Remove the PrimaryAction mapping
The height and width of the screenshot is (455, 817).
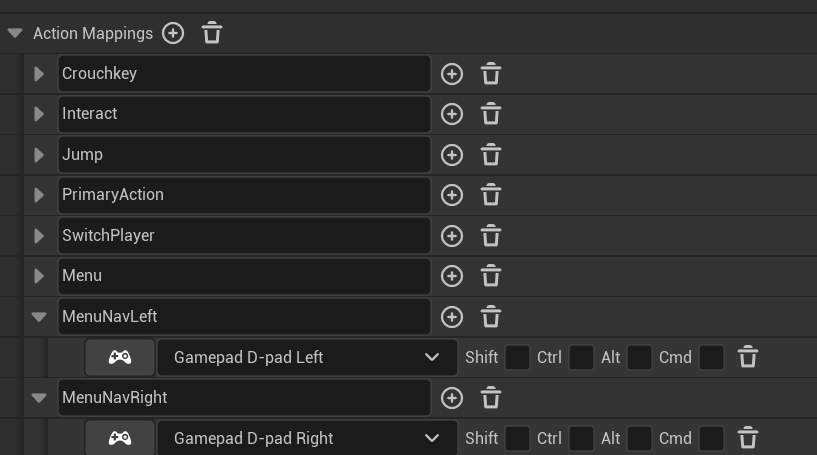[x=491, y=195]
